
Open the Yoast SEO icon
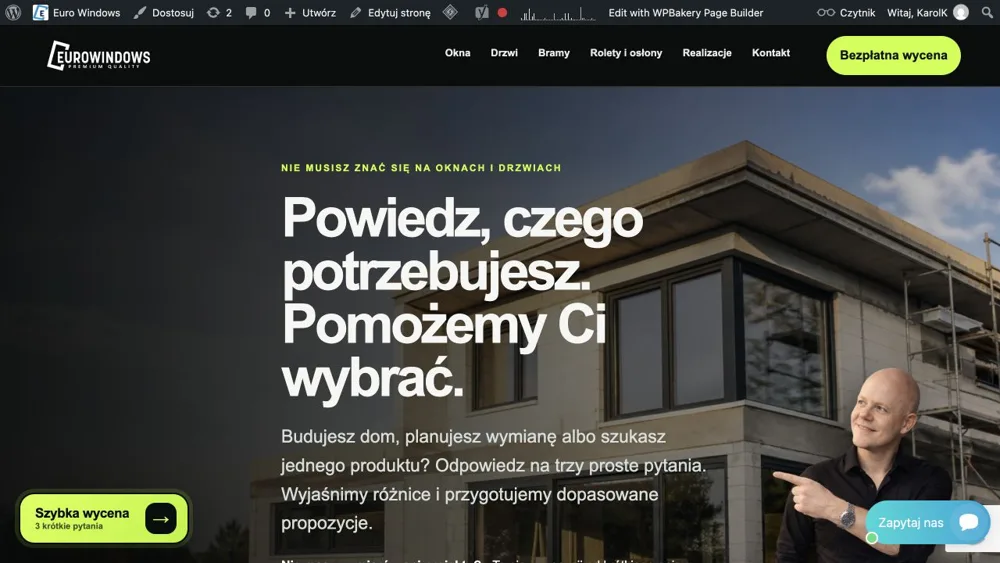click(x=482, y=12)
